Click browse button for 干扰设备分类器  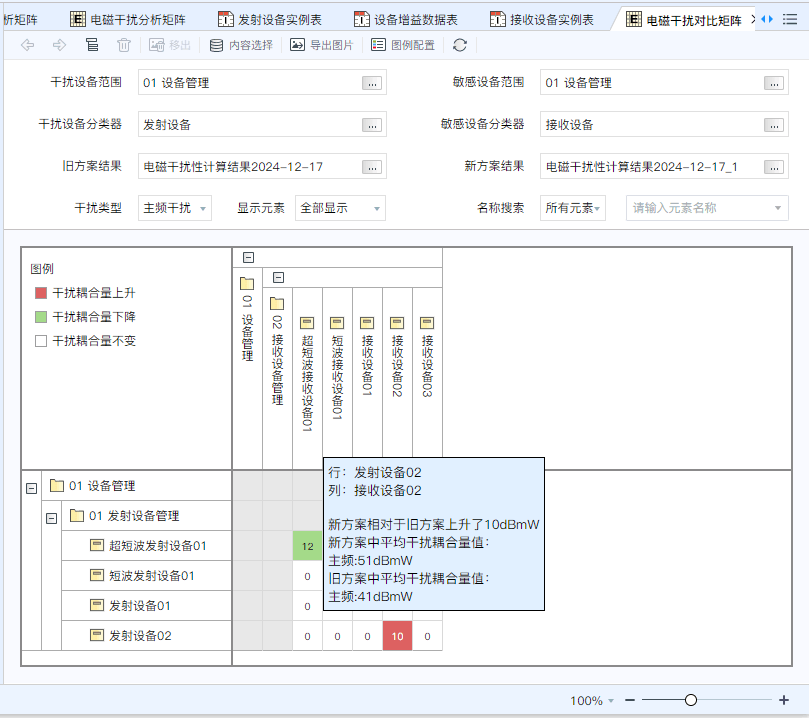(x=372, y=125)
